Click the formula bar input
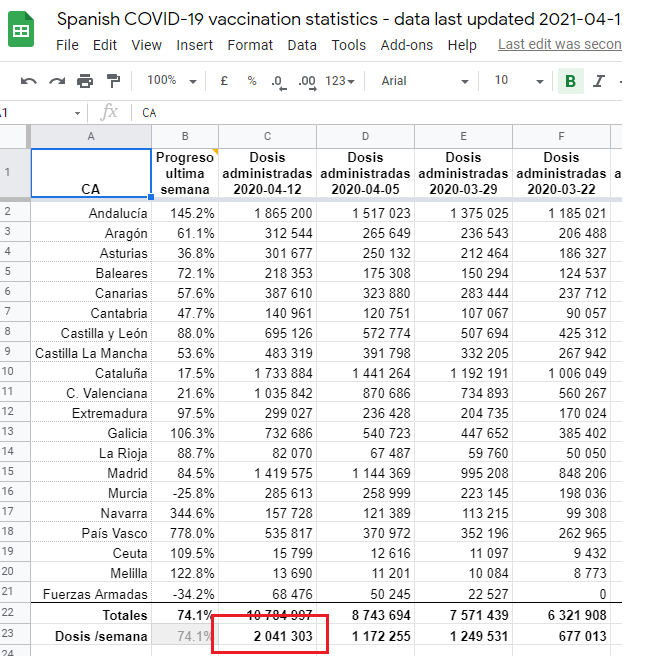Screen dimensions: 654x670 [380, 113]
